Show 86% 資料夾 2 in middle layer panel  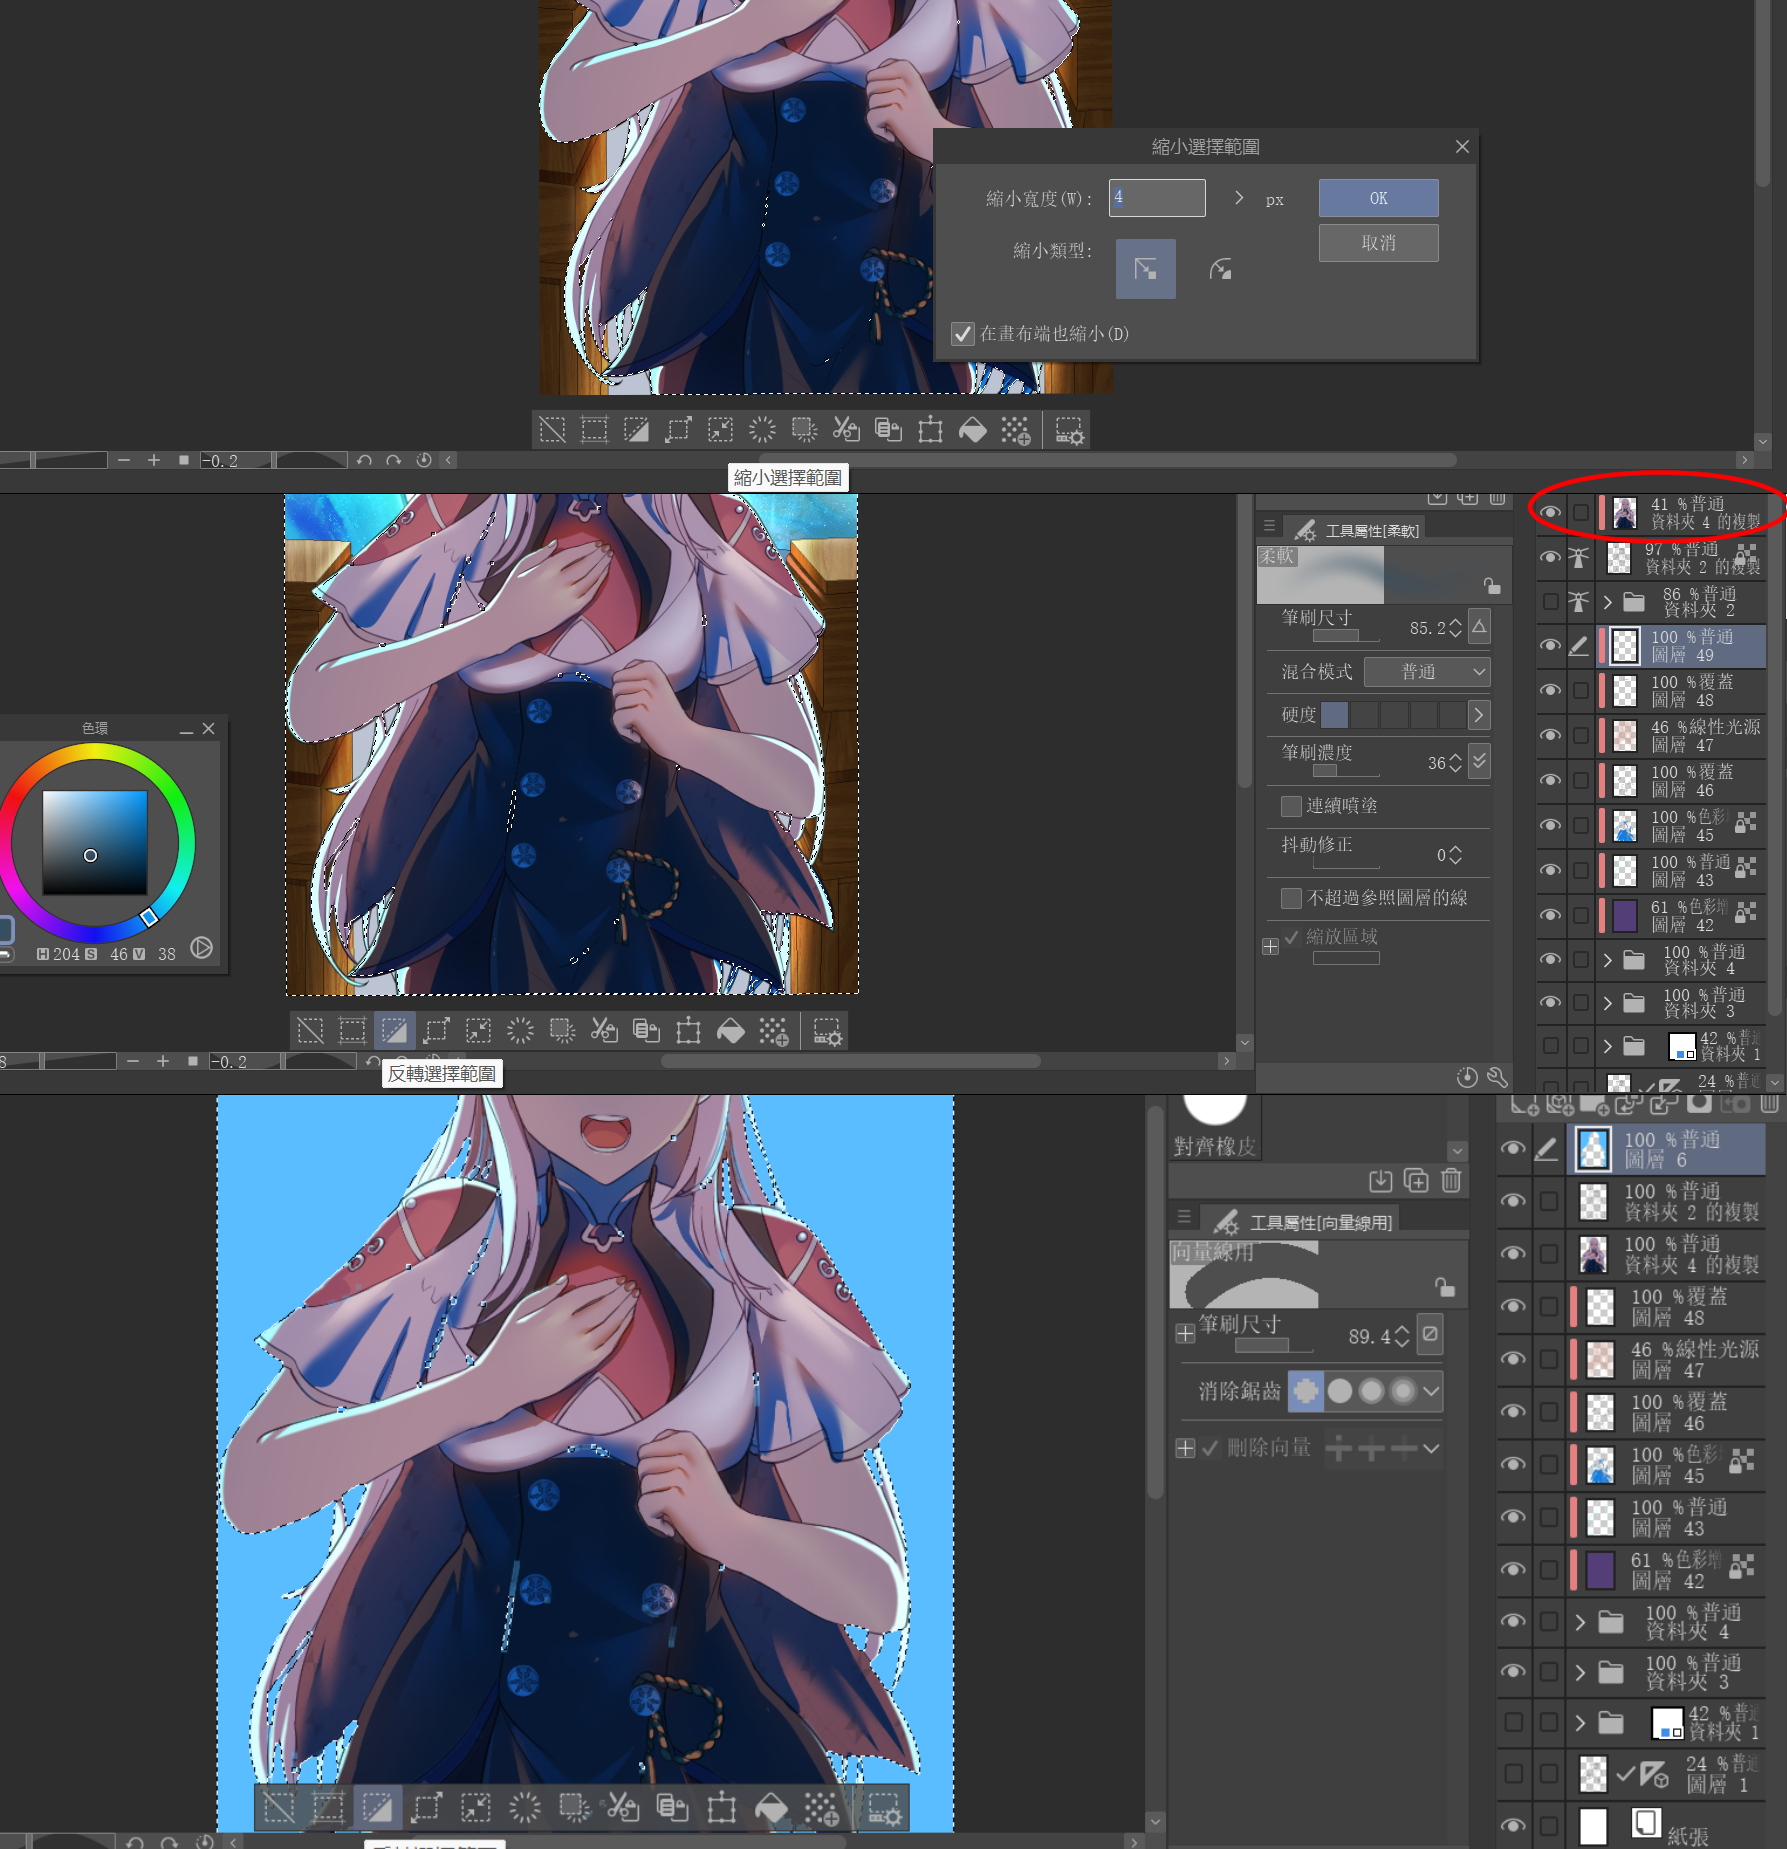click(x=1550, y=601)
